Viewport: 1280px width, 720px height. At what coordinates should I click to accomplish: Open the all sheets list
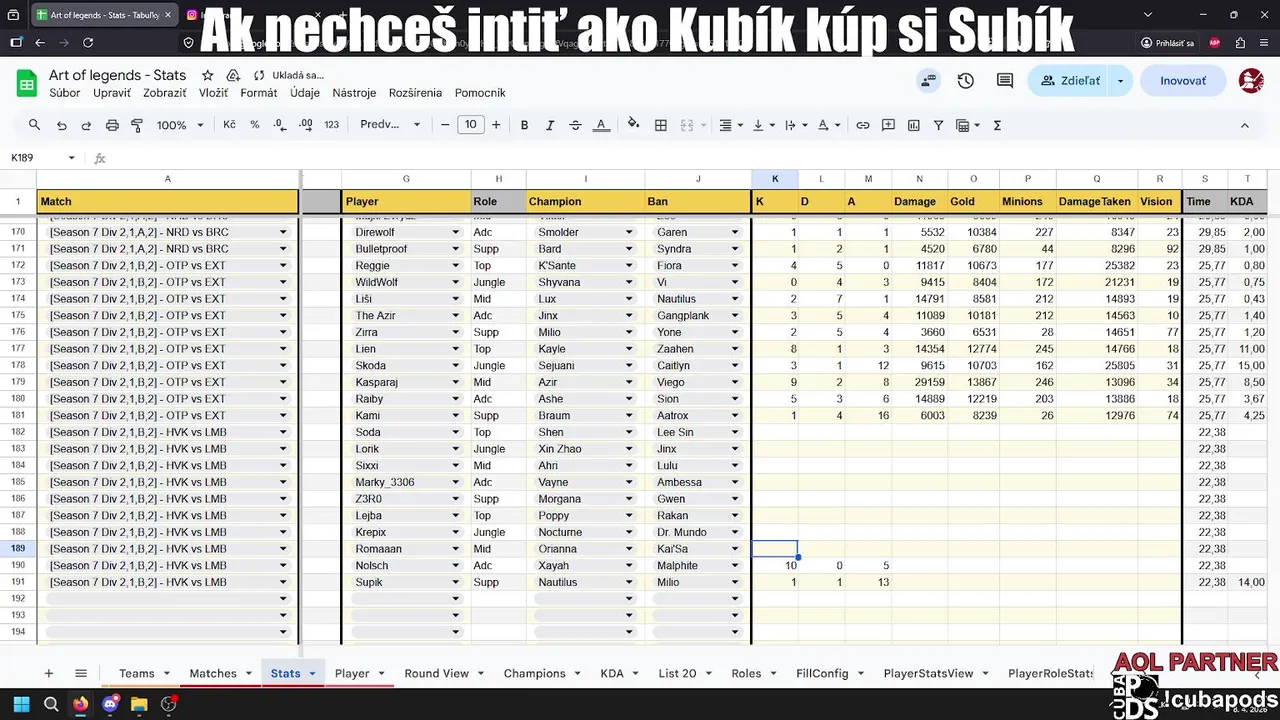click(x=81, y=674)
